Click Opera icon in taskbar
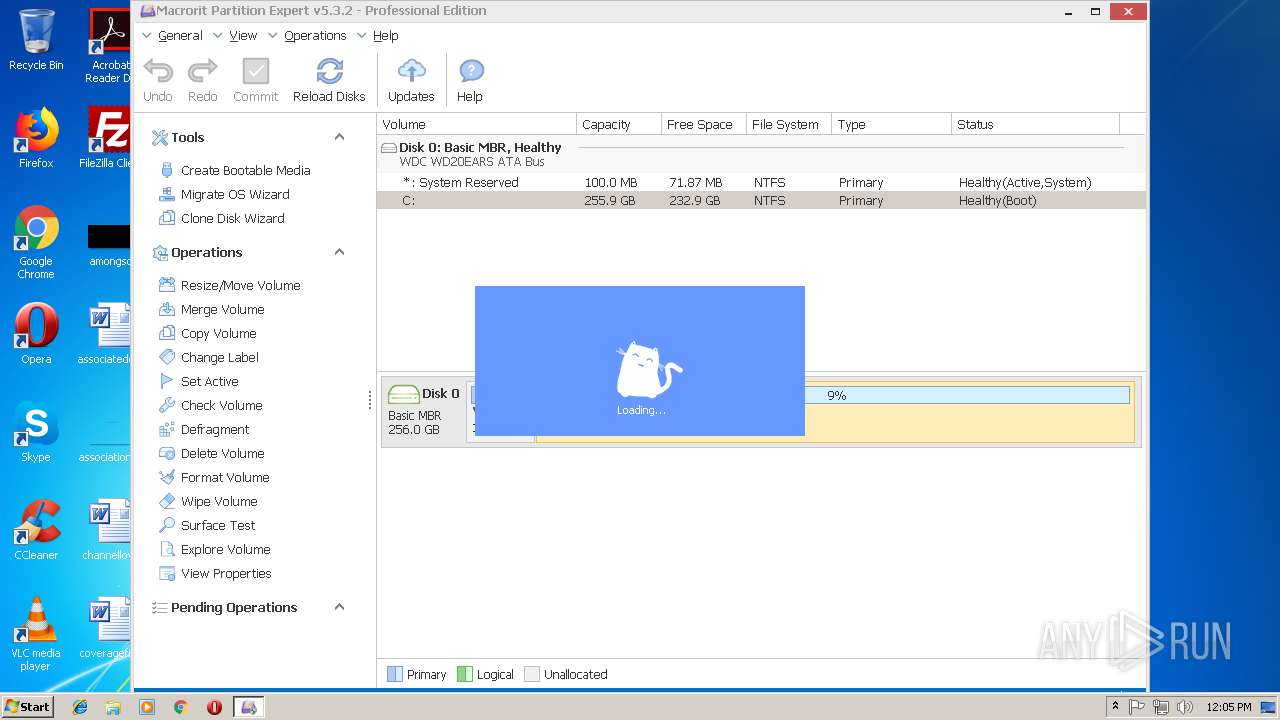This screenshot has width=1280, height=720. pos(214,707)
